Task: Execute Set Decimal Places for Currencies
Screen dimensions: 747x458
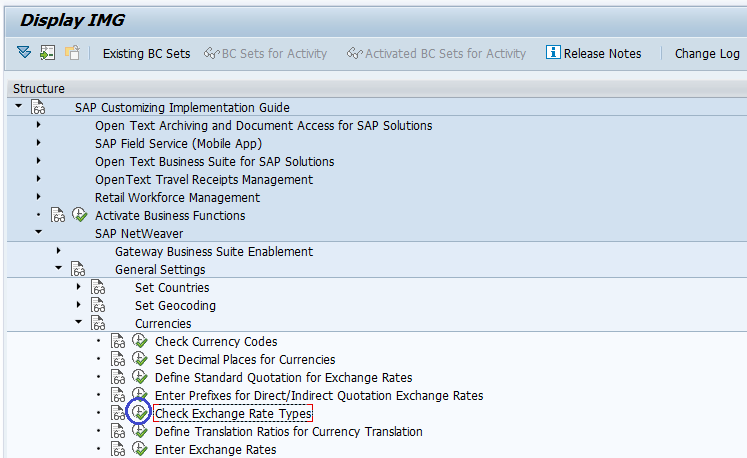Action: click(x=140, y=359)
